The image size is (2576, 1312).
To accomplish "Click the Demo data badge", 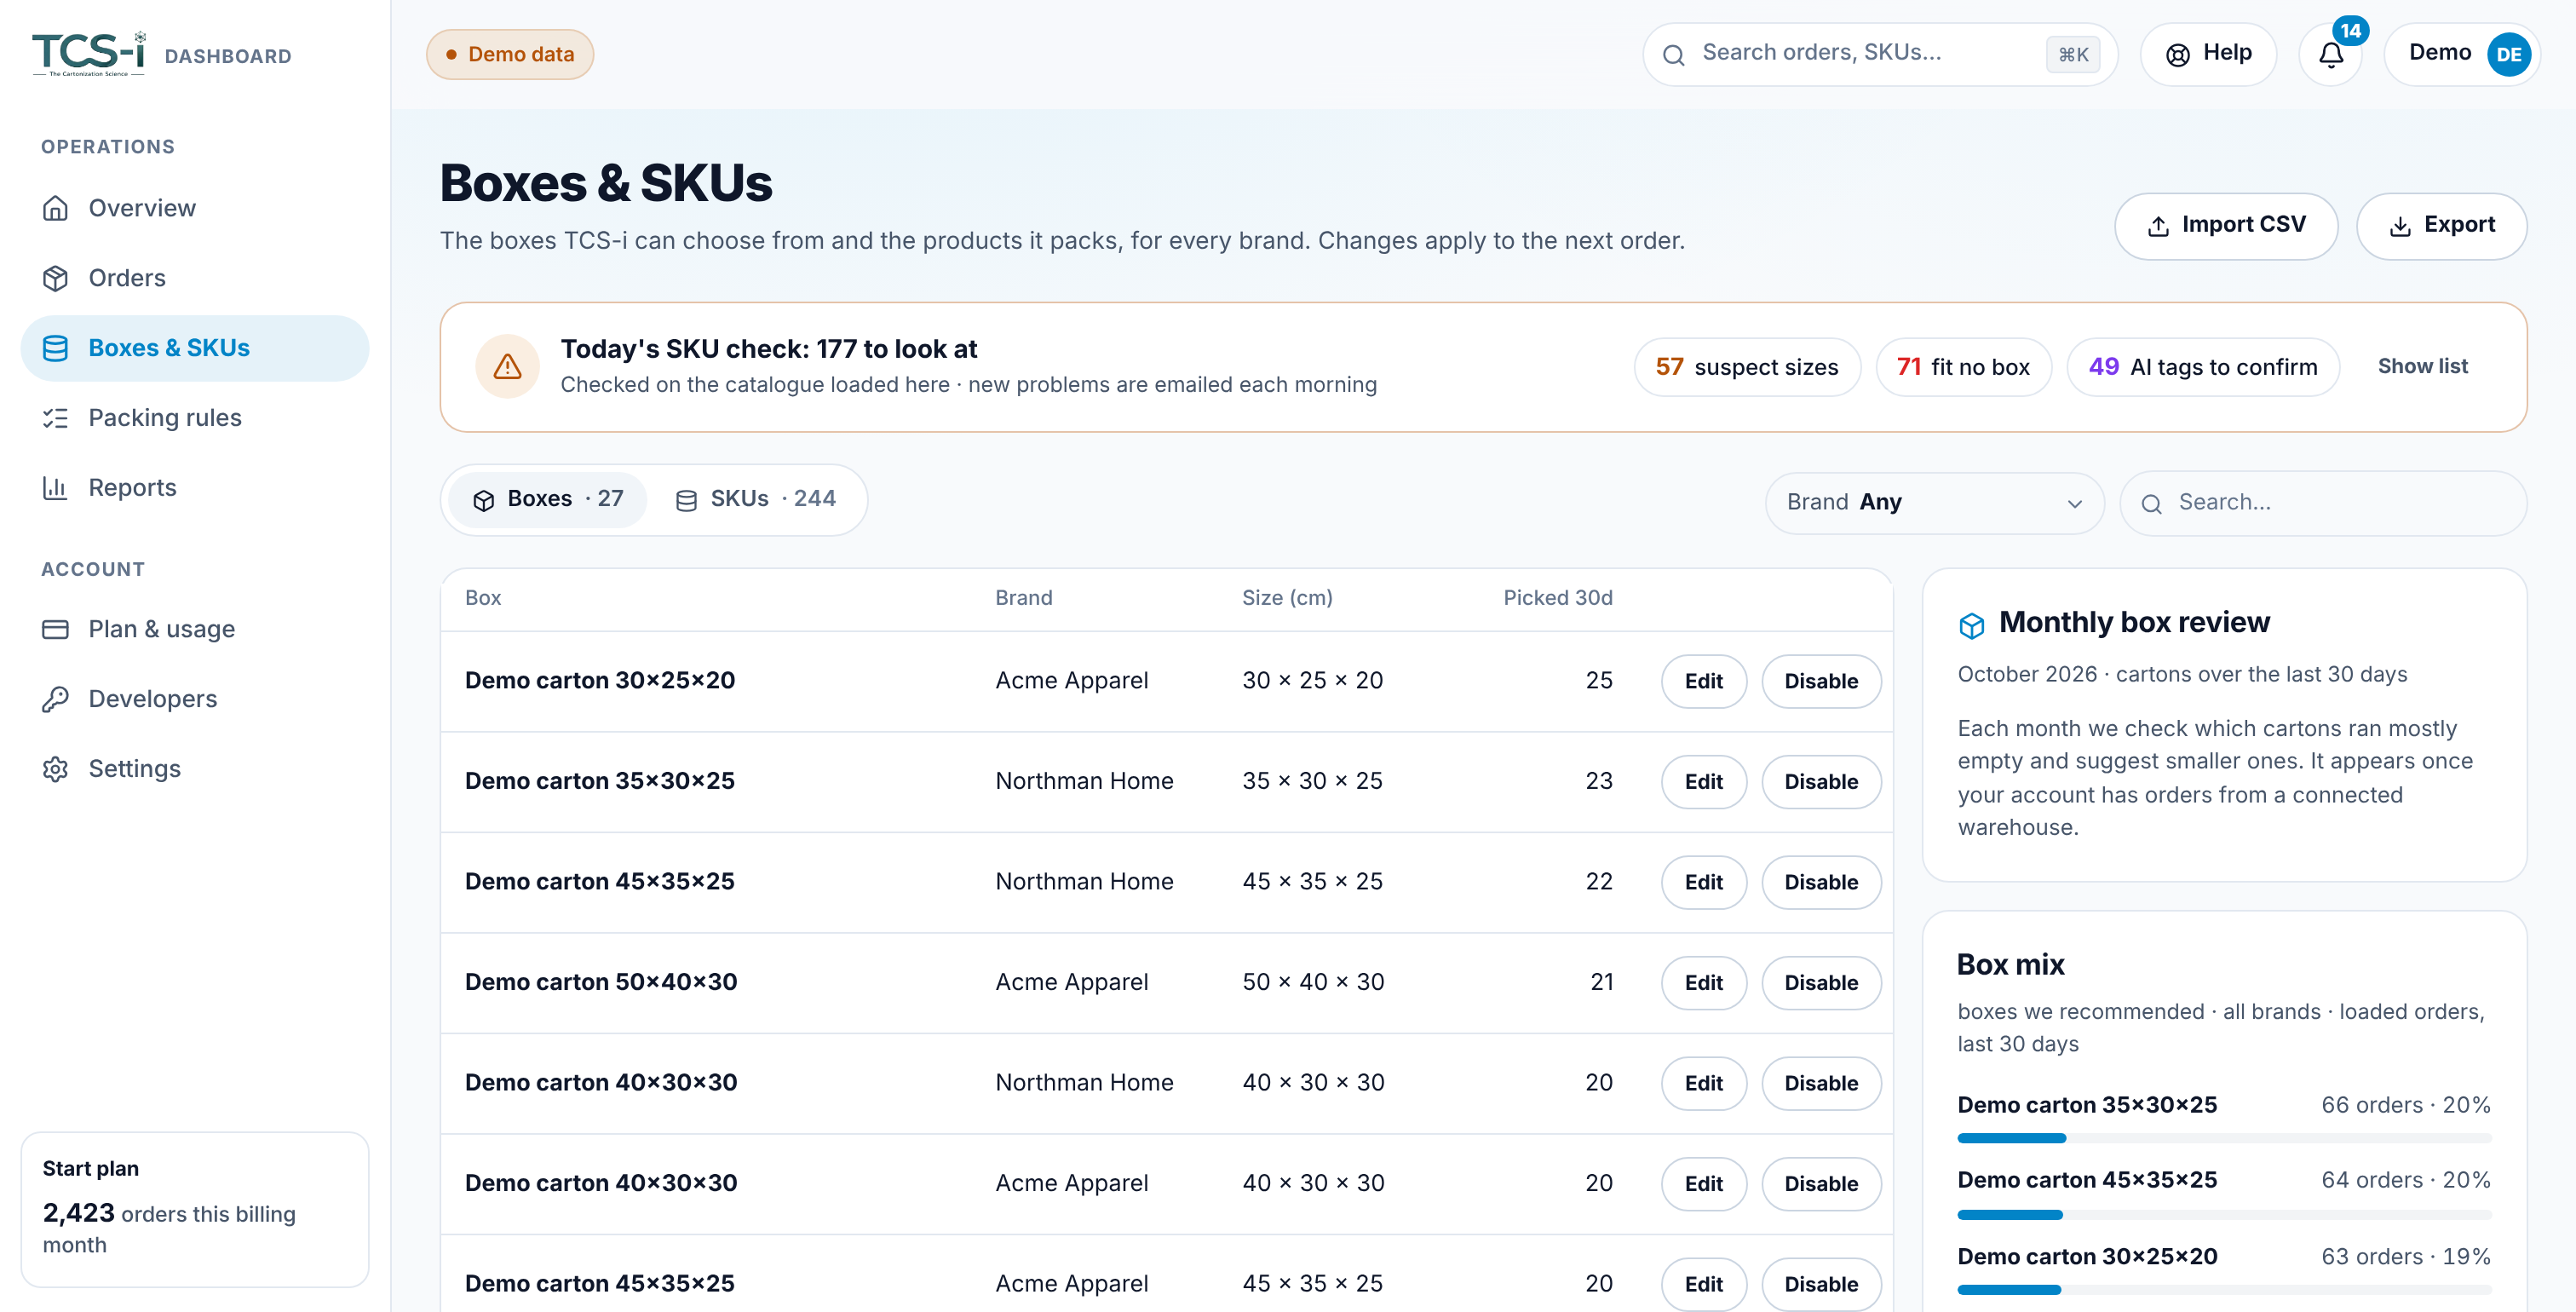I will (510, 54).
